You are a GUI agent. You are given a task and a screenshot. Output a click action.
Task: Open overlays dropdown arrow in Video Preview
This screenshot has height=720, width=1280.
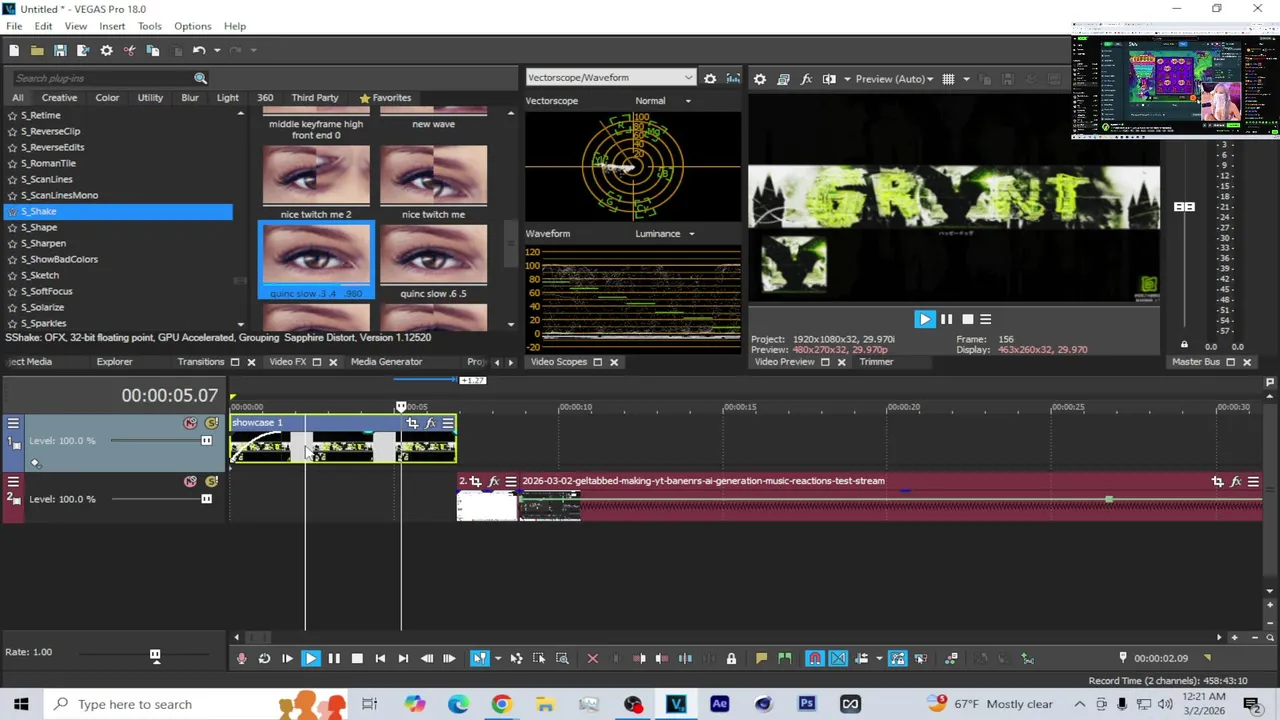coord(966,79)
